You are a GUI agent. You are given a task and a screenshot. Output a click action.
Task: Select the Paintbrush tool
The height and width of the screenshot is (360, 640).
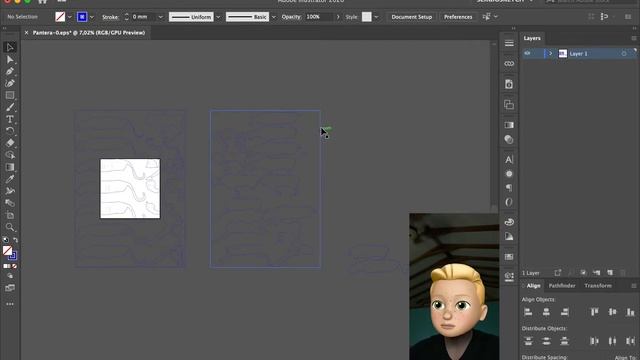[10, 107]
